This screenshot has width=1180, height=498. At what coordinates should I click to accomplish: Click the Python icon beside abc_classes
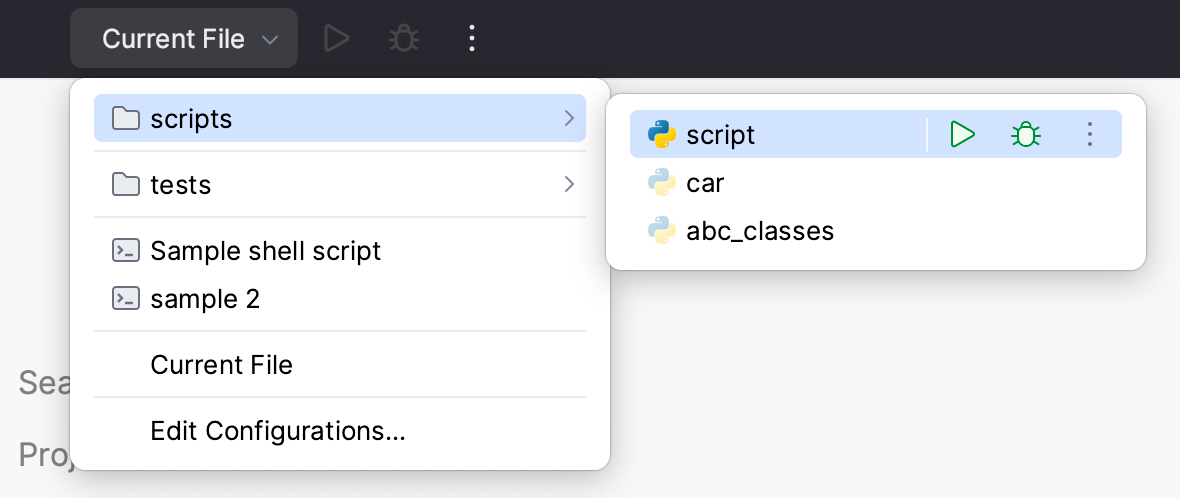661,231
